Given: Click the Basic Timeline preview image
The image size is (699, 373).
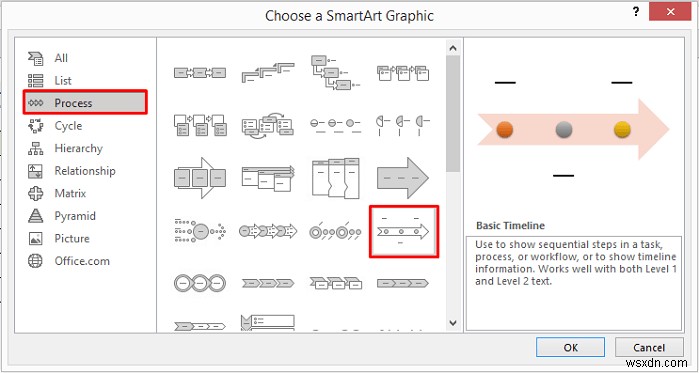Looking at the screenshot, I should [573, 129].
